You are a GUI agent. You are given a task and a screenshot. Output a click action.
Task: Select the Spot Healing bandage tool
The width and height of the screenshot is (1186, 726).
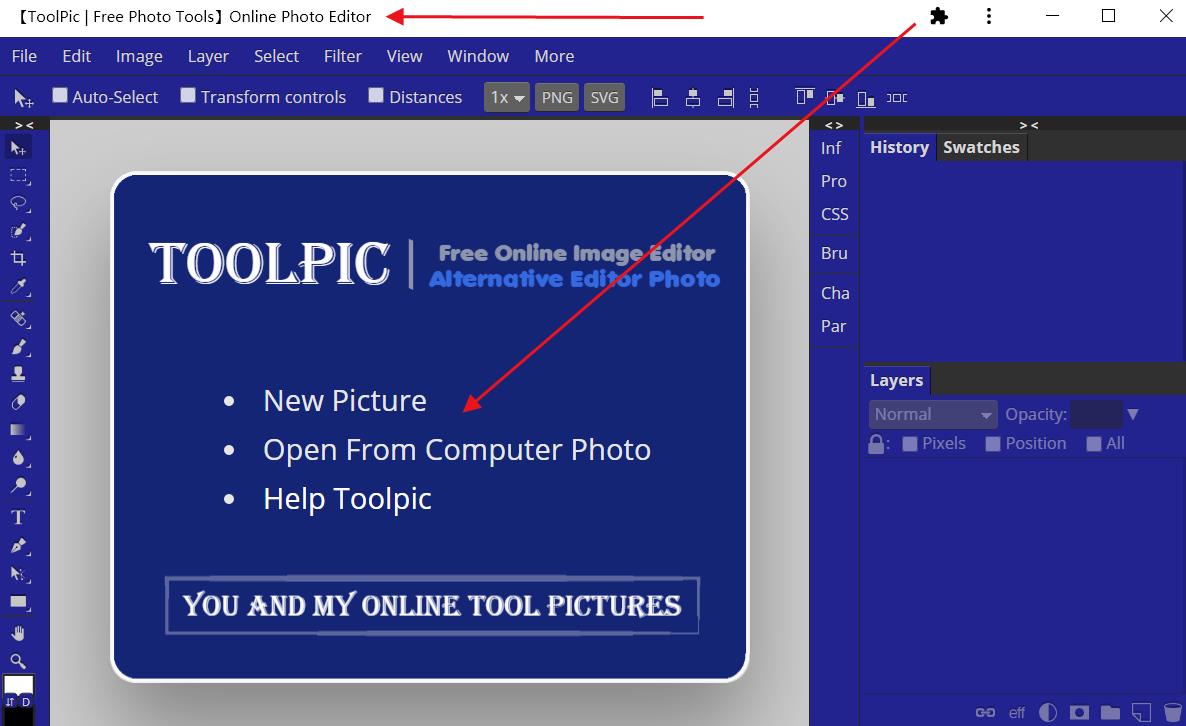(18, 318)
